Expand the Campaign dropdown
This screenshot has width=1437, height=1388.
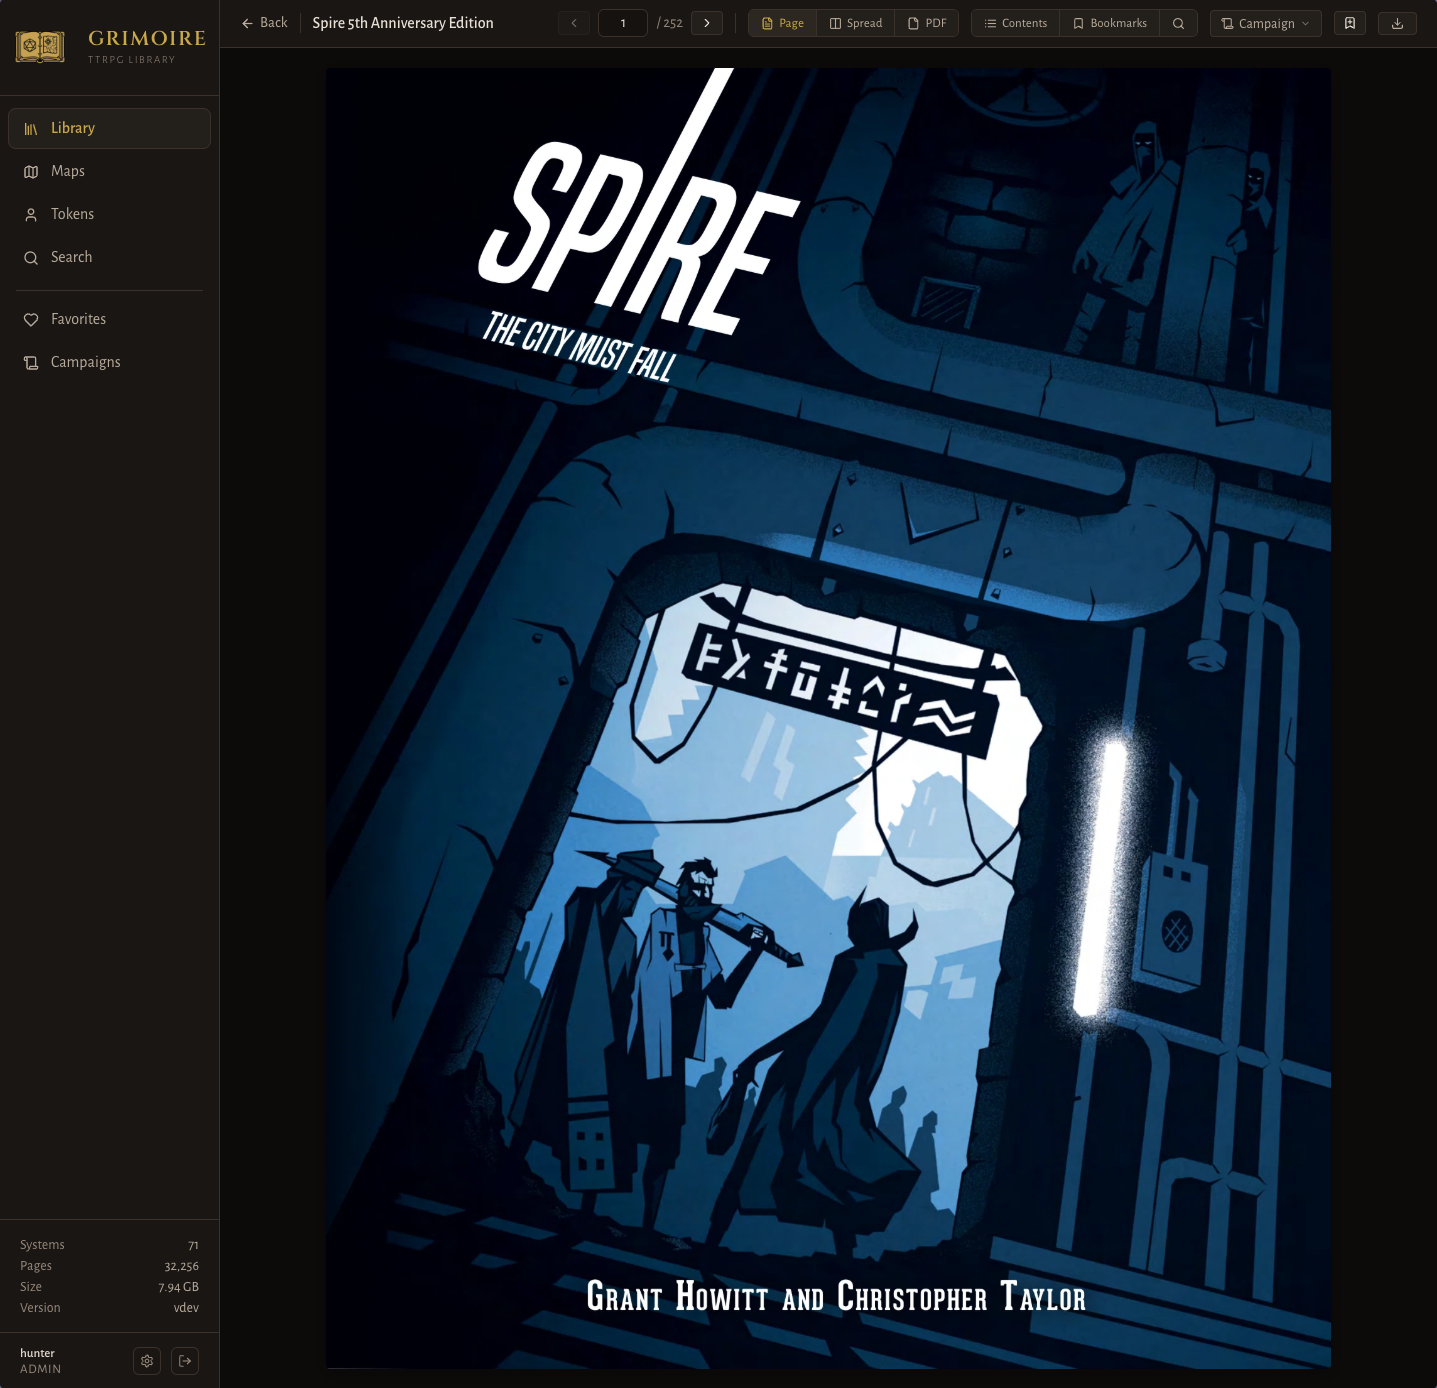tap(1266, 23)
